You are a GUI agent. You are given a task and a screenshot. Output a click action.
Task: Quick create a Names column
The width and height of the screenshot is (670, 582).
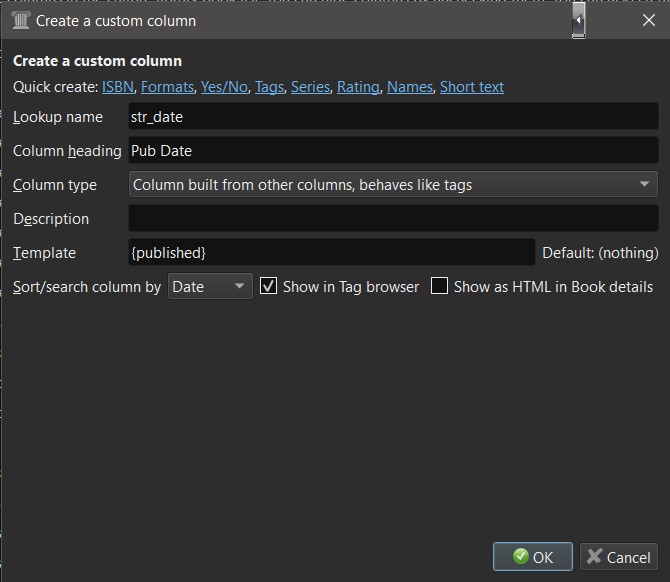pos(410,87)
